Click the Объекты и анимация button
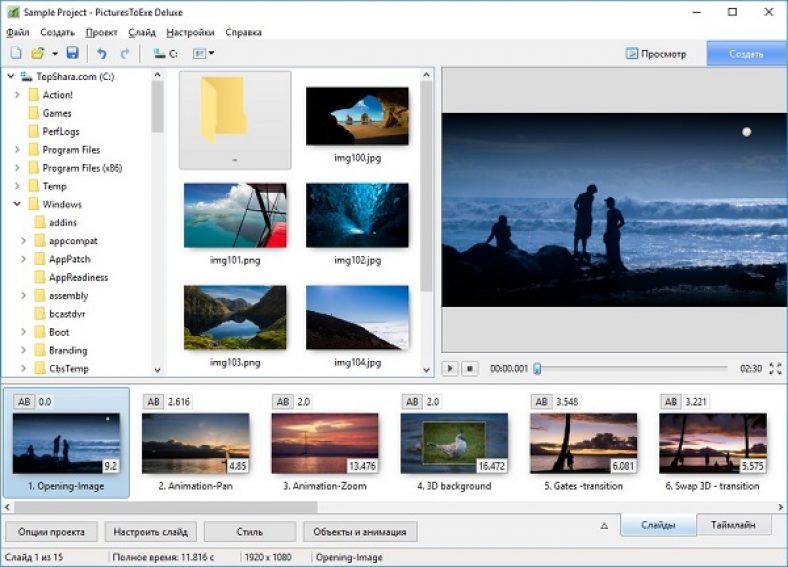 [360, 532]
